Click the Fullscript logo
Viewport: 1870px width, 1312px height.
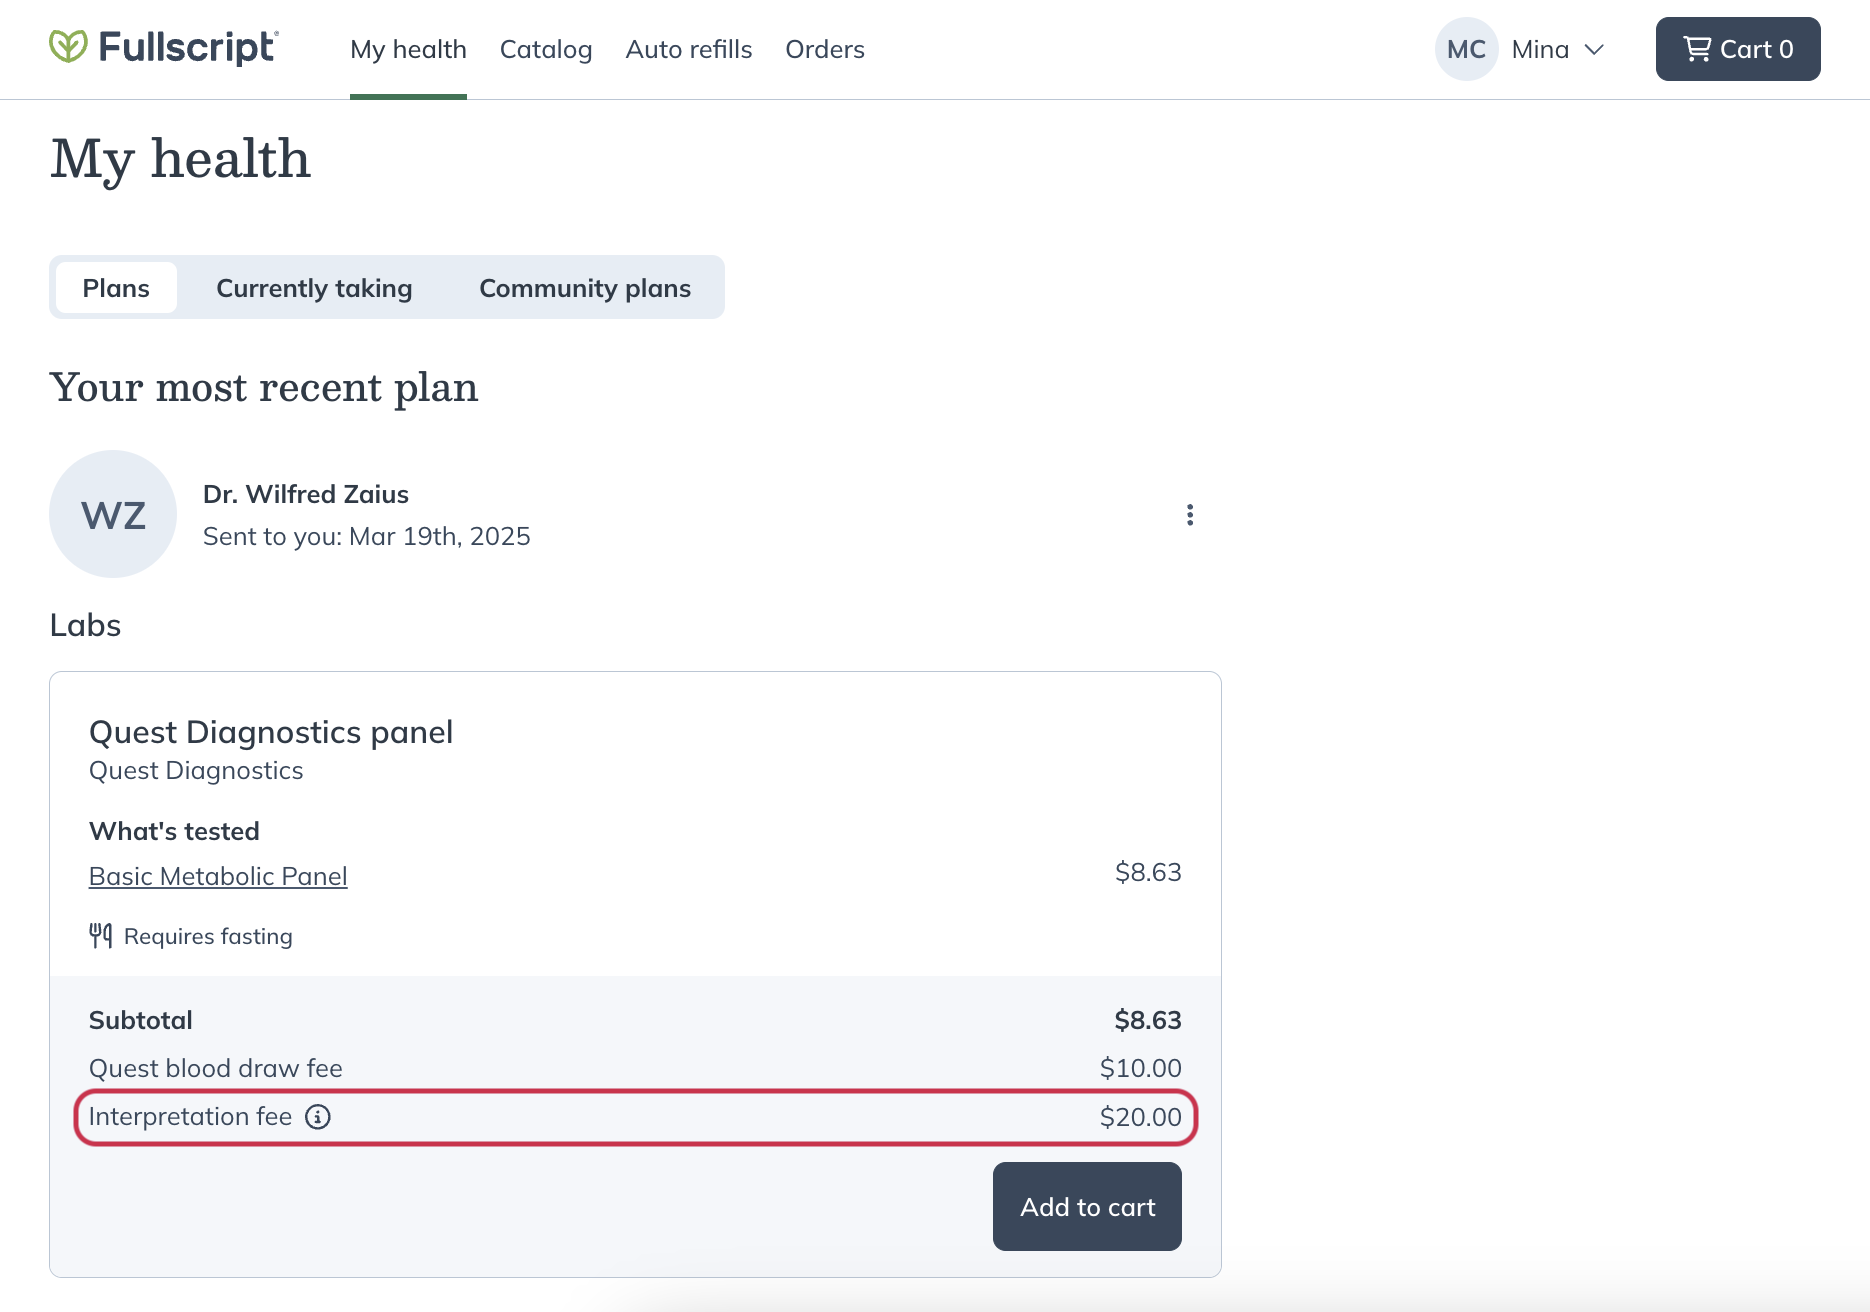tap(163, 46)
